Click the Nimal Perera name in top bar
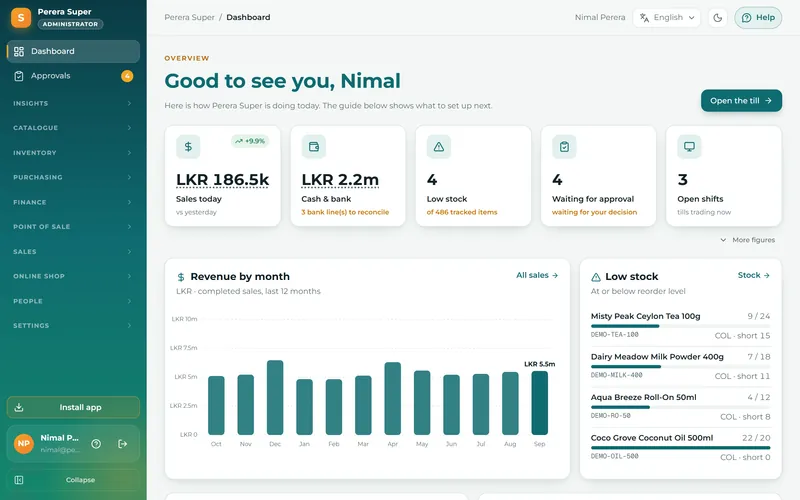 600,17
